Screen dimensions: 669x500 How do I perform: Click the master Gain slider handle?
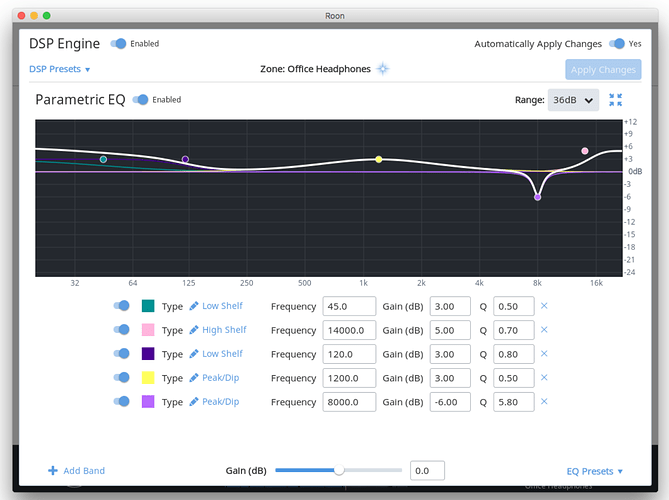(339, 470)
